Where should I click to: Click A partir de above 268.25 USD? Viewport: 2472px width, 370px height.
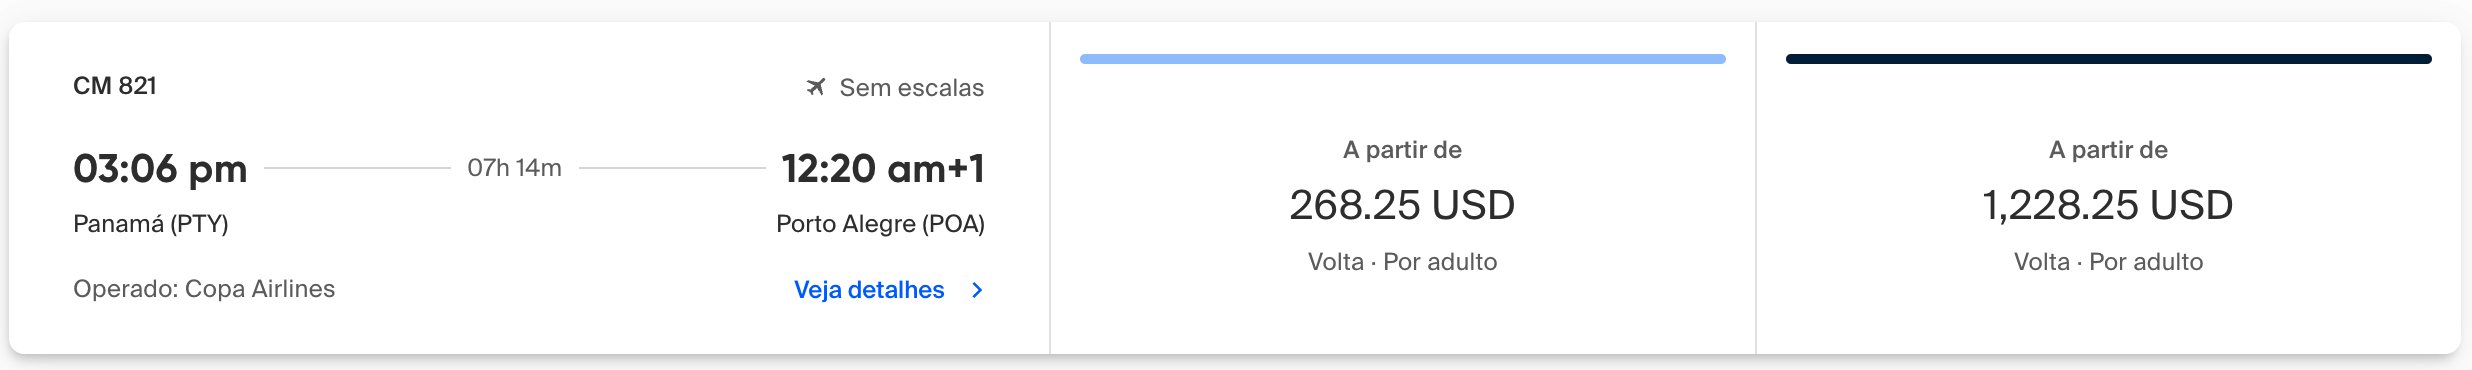tap(1402, 150)
